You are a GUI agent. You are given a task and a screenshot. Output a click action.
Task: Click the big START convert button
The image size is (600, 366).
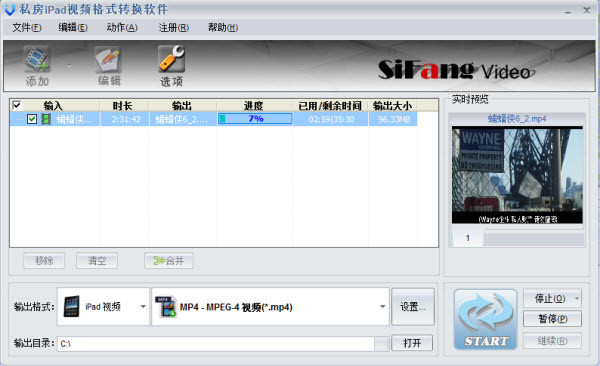(x=486, y=319)
